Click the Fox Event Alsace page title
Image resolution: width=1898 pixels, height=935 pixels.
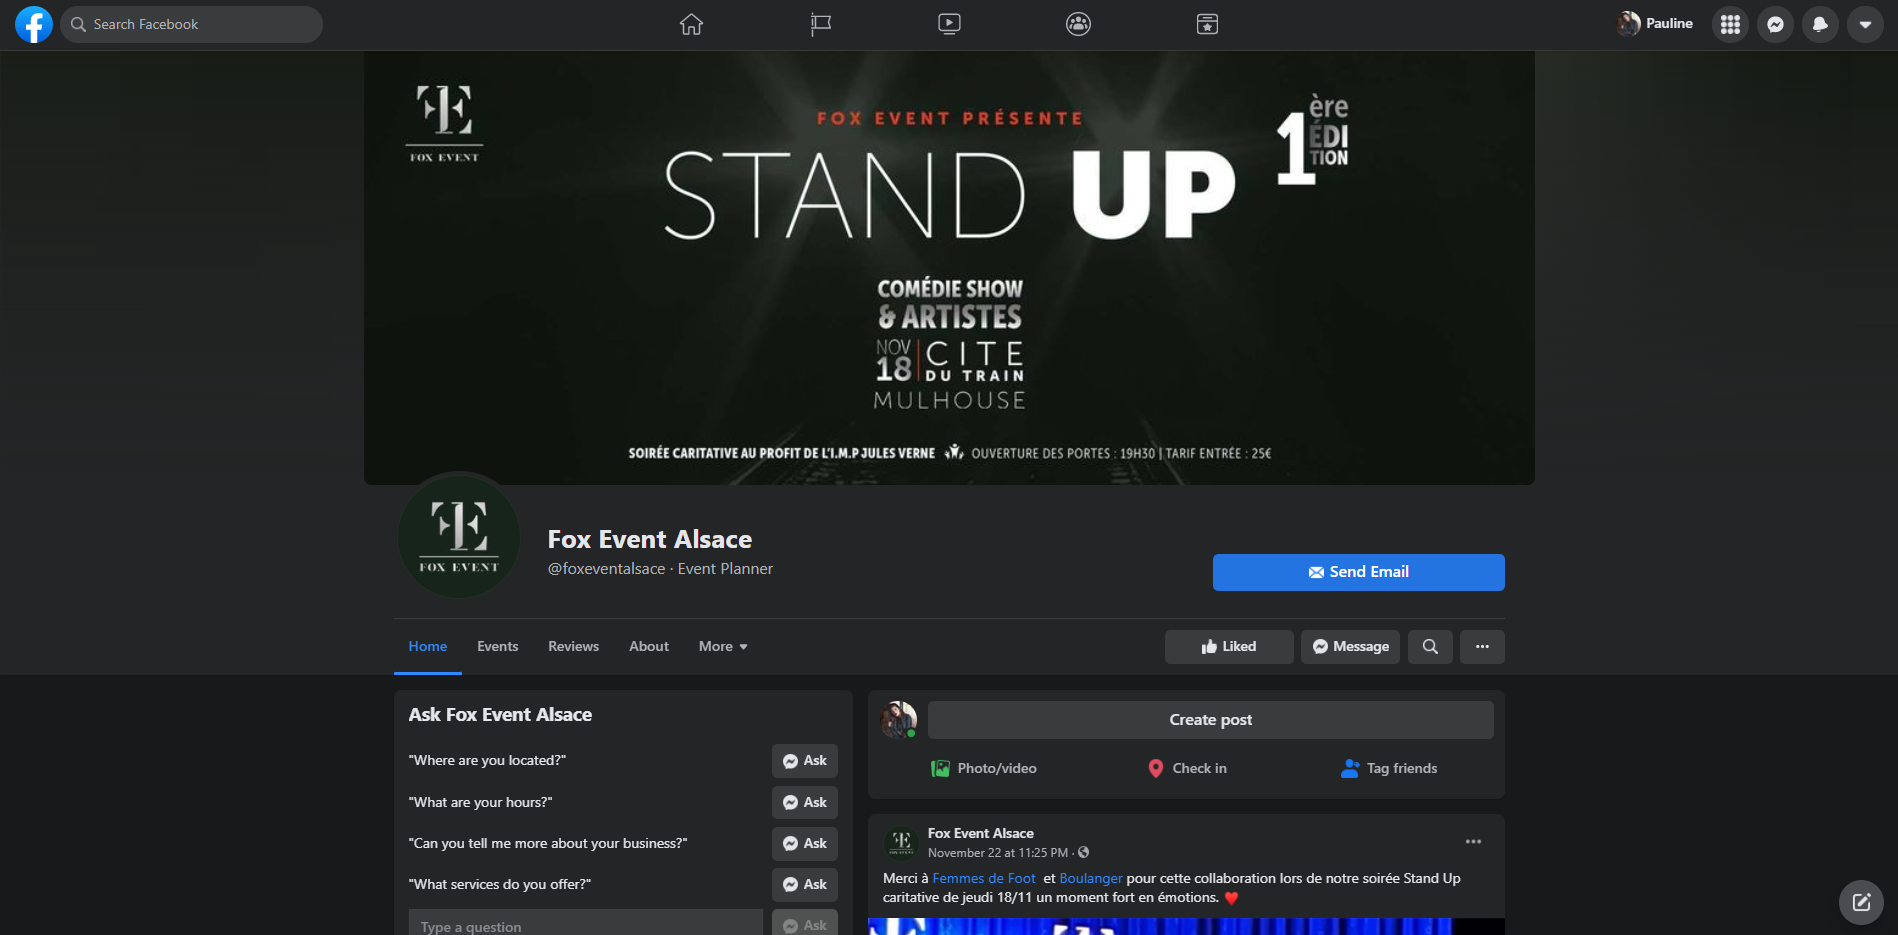(650, 540)
